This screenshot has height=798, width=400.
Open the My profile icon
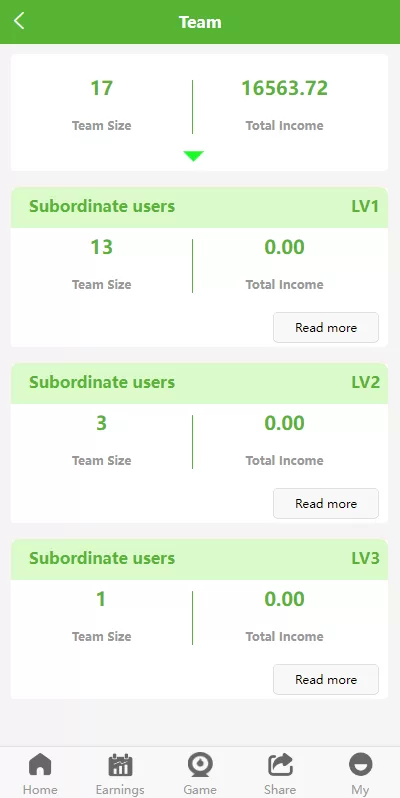[360, 765]
